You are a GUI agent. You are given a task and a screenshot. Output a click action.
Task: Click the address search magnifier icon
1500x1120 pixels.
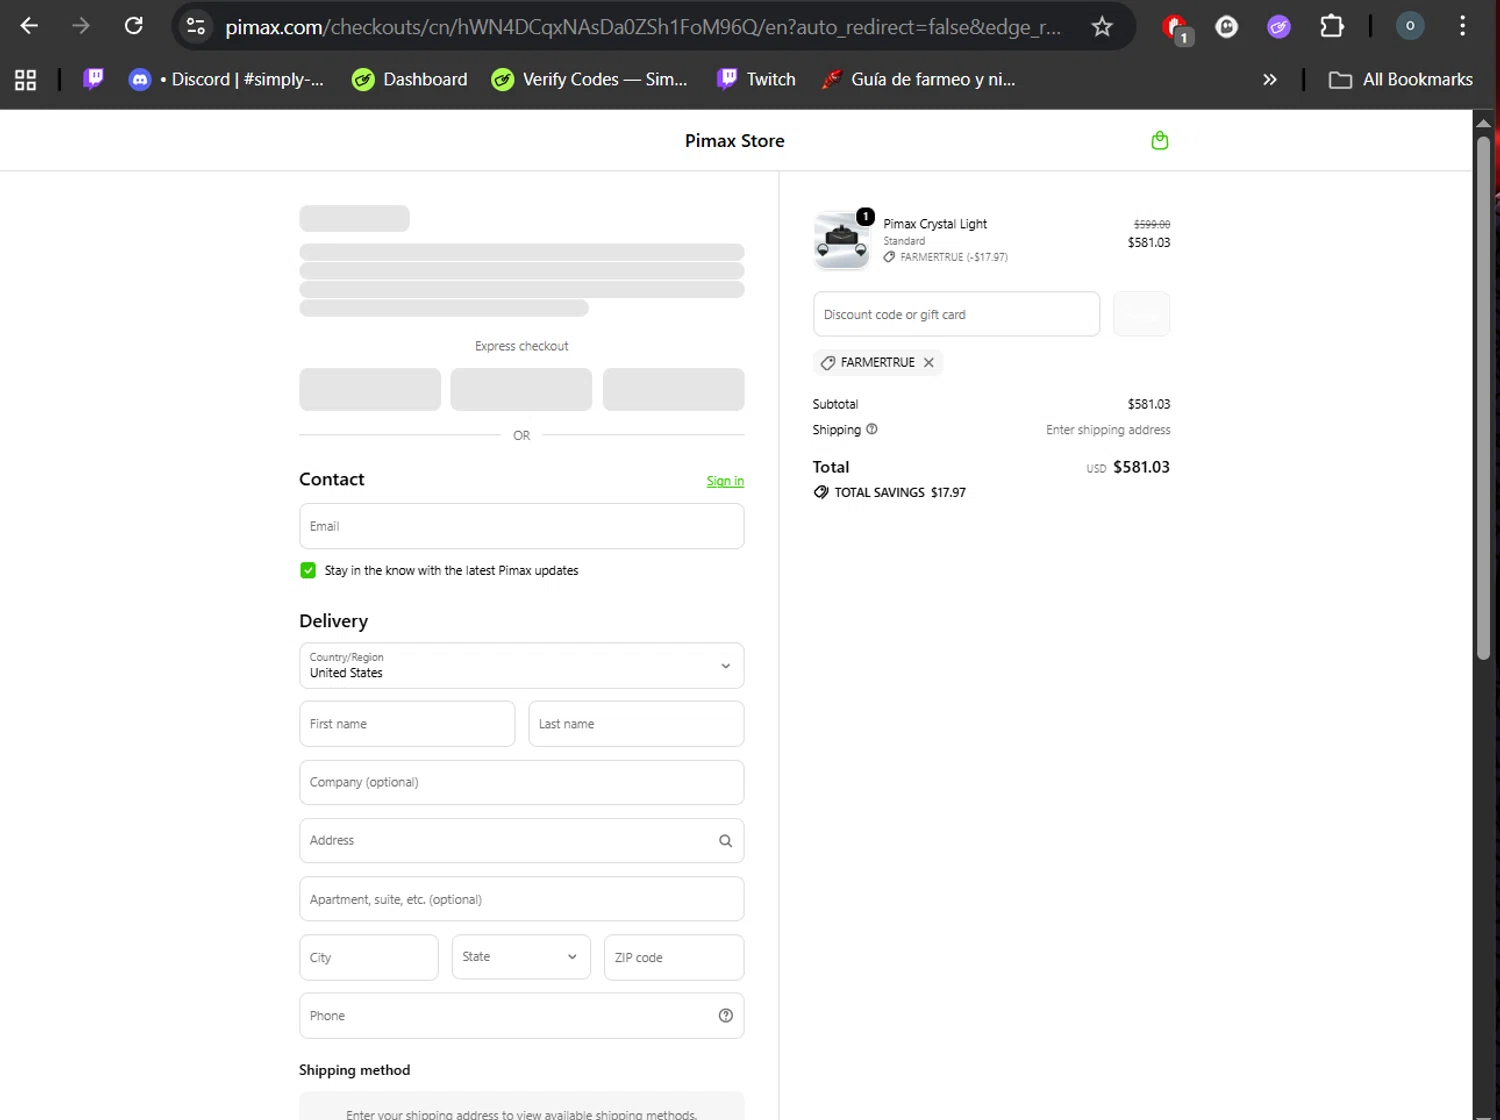coord(726,841)
